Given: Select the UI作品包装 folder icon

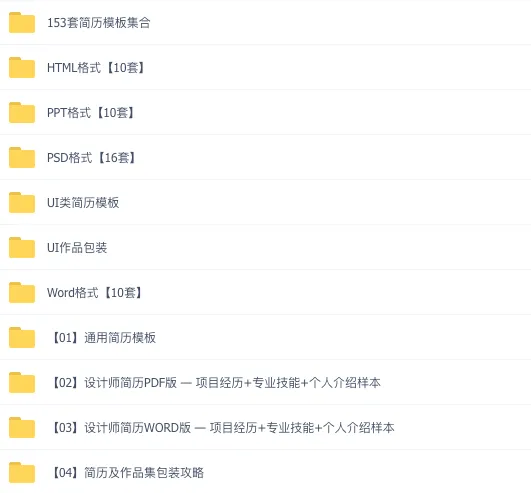Looking at the screenshot, I should (x=22, y=248).
